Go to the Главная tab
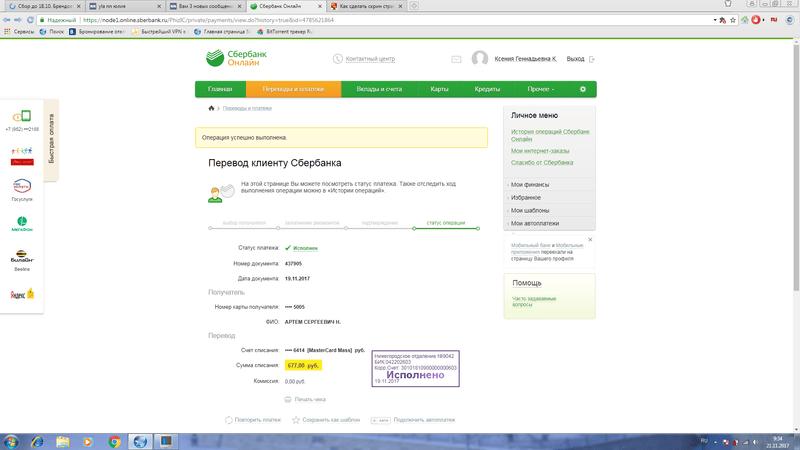This screenshot has width=800, height=450. tap(220, 89)
